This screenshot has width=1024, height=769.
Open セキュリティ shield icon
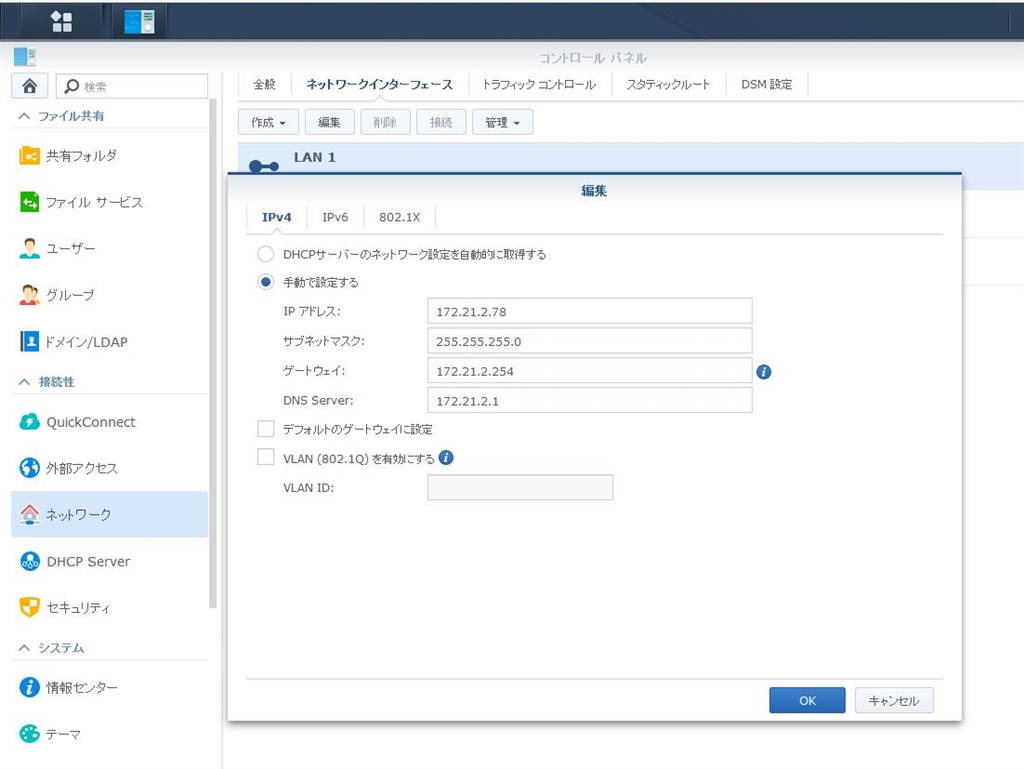point(29,607)
